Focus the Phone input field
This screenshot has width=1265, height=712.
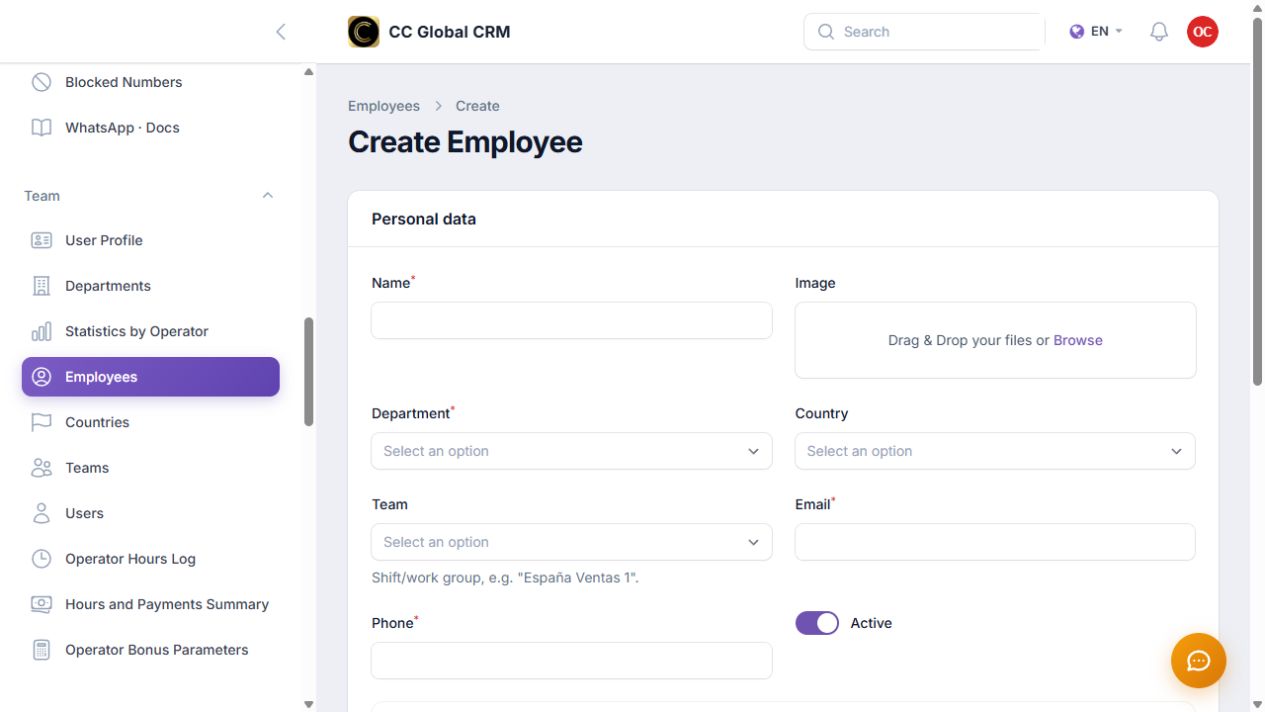[x=572, y=661]
